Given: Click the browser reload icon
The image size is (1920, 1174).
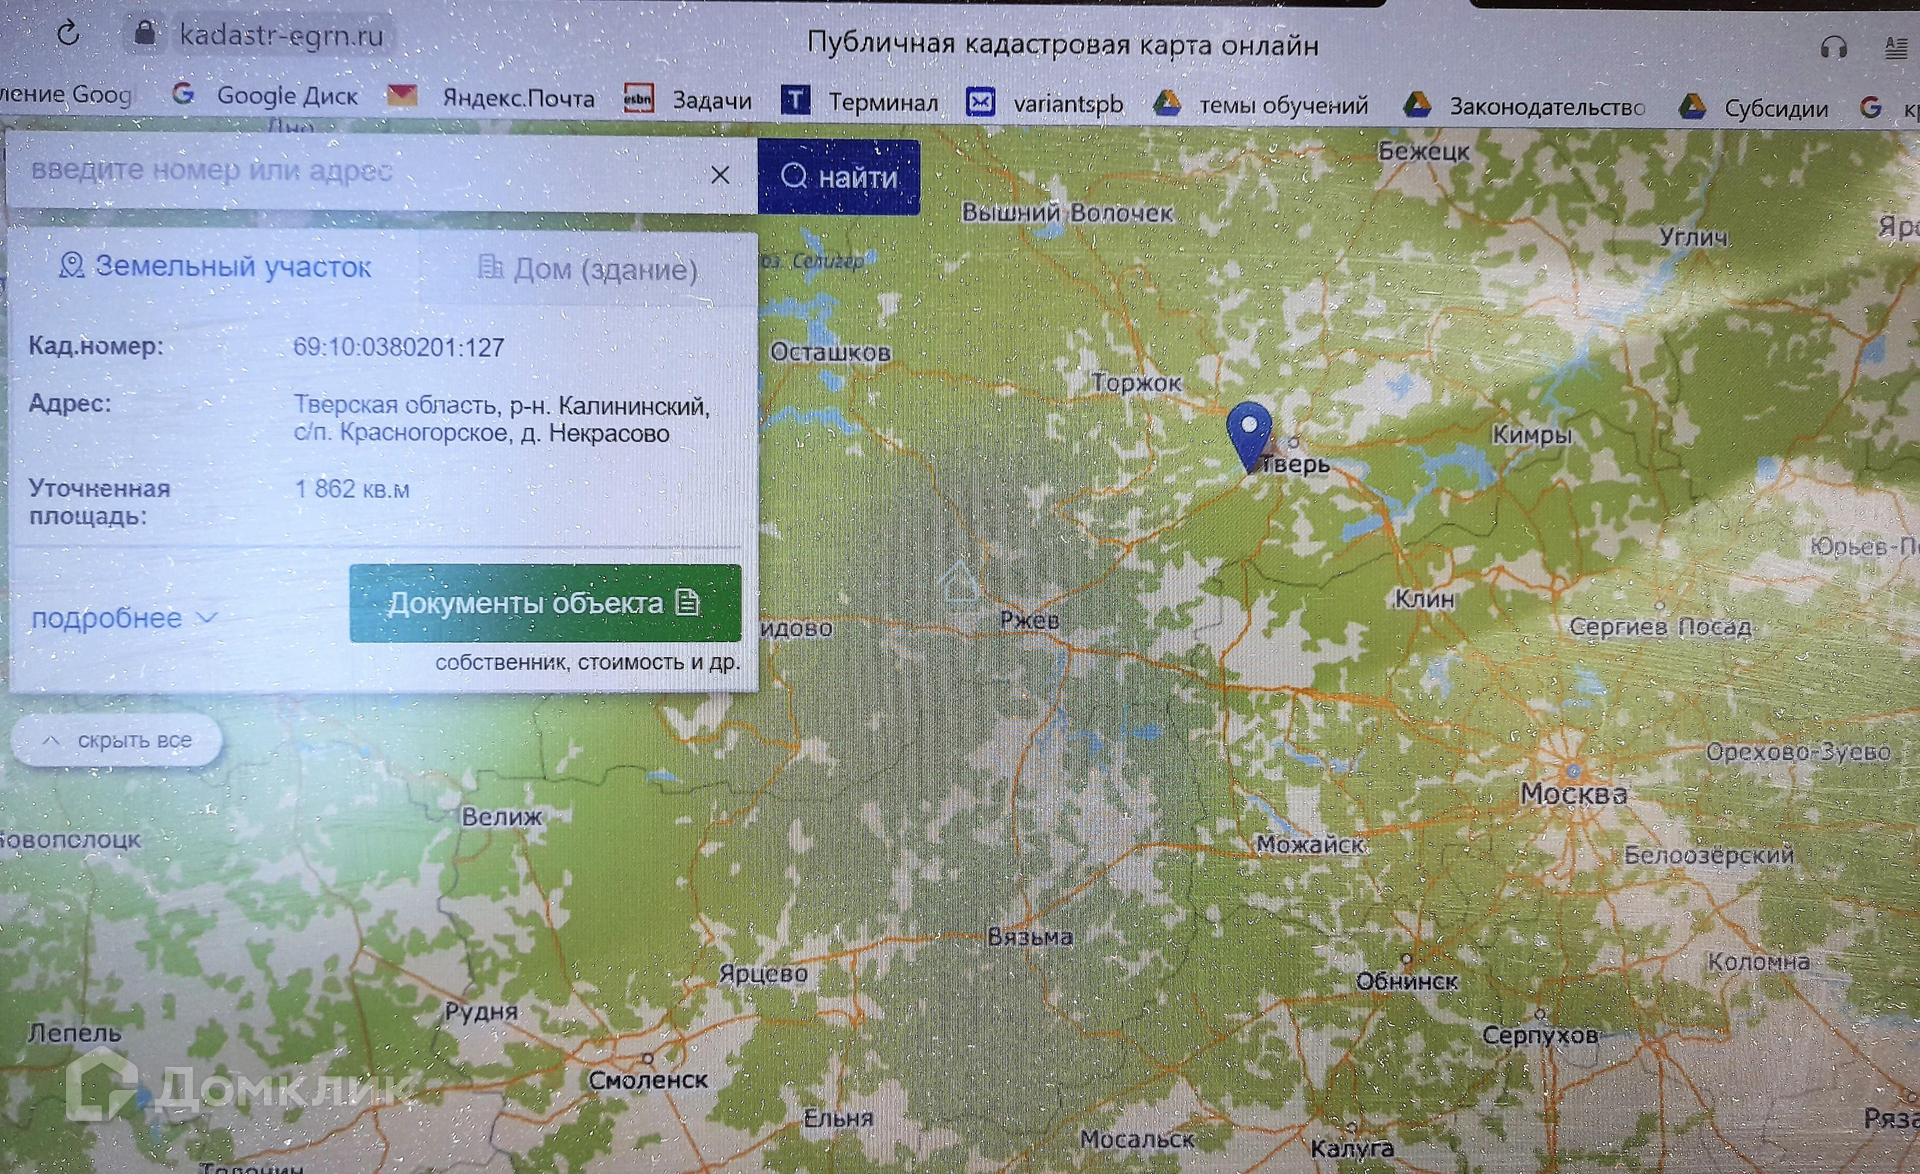Looking at the screenshot, I should coord(68,34).
